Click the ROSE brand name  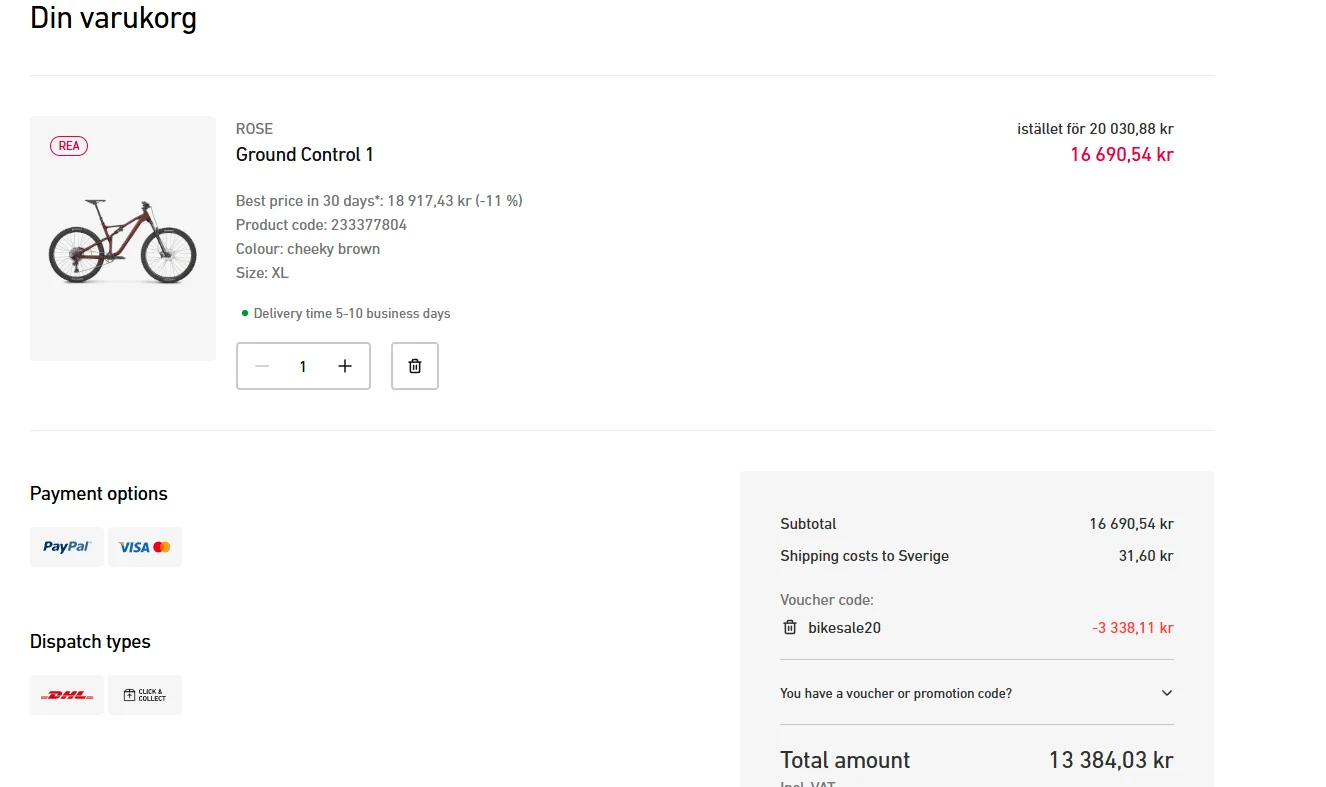coord(254,129)
